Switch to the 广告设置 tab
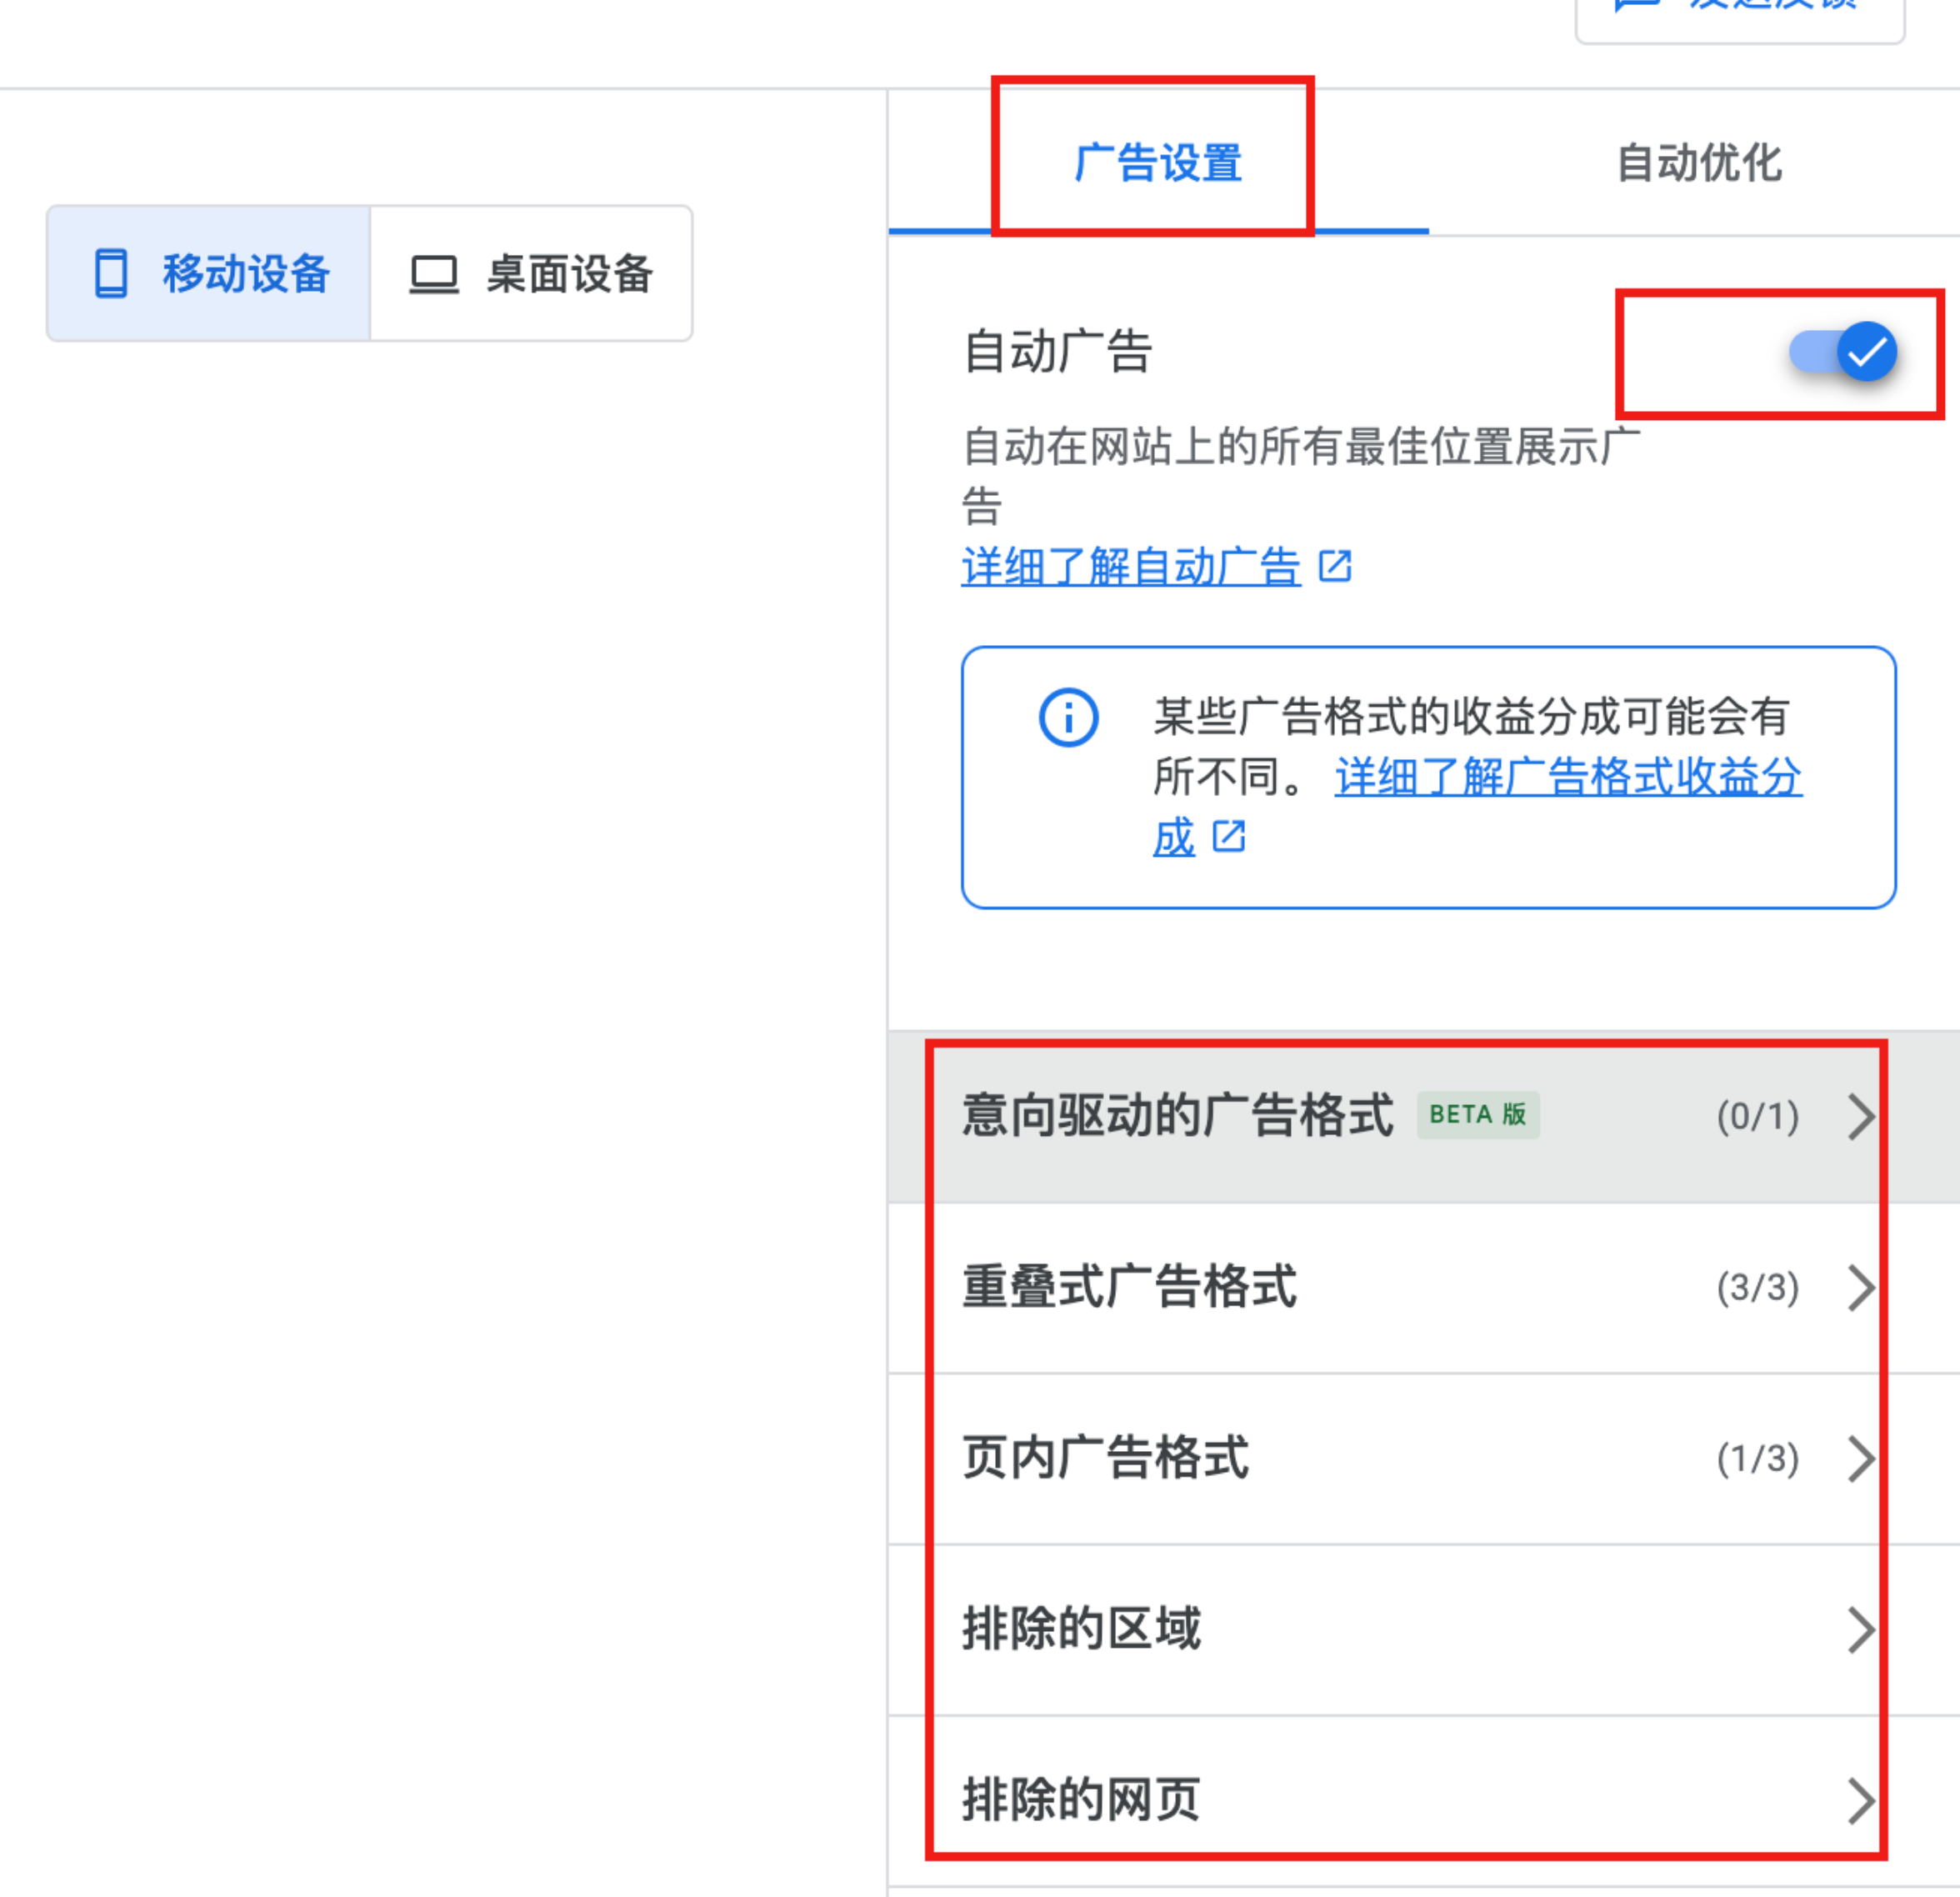The image size is (1960, 1897). click(1158, 163)
